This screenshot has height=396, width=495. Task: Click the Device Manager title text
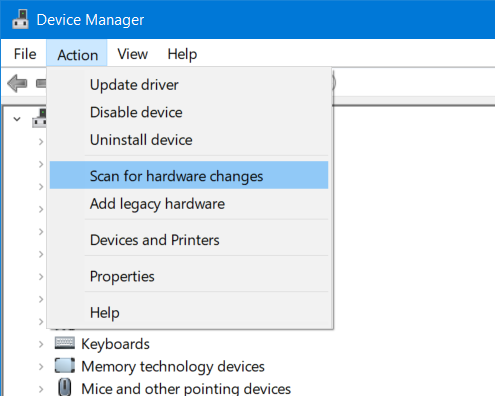[x=90, y=20]
